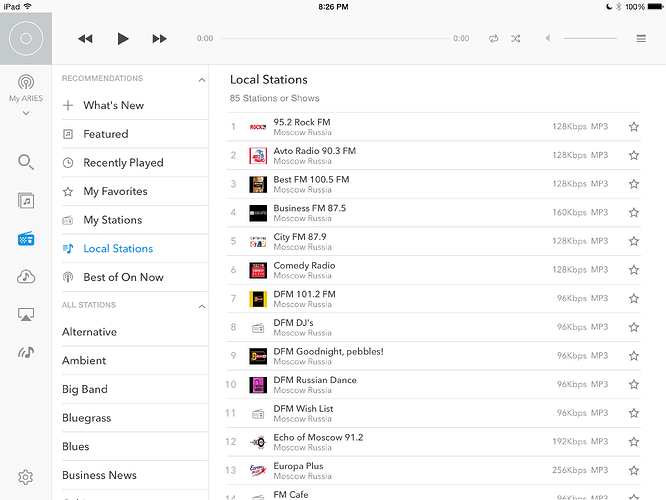Adjust the volume slider
The width and height of the screenshot is (666, 500).
click(x=590, y=38)
